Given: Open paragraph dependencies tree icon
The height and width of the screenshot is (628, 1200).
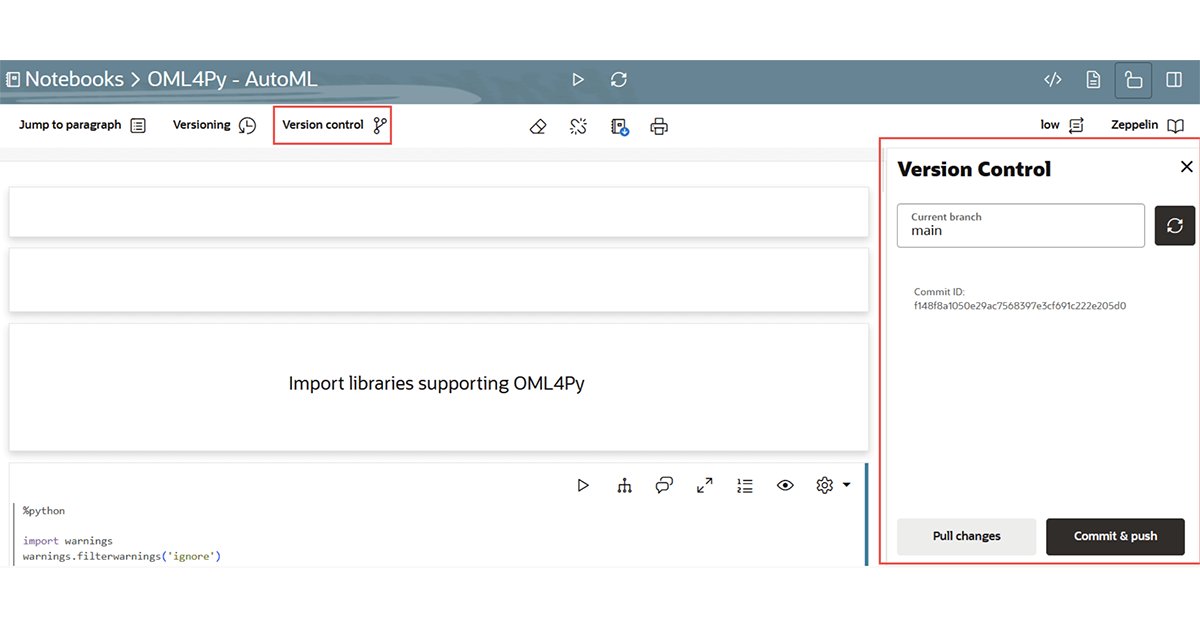Looking at the screenshot, I should [624, 485].
